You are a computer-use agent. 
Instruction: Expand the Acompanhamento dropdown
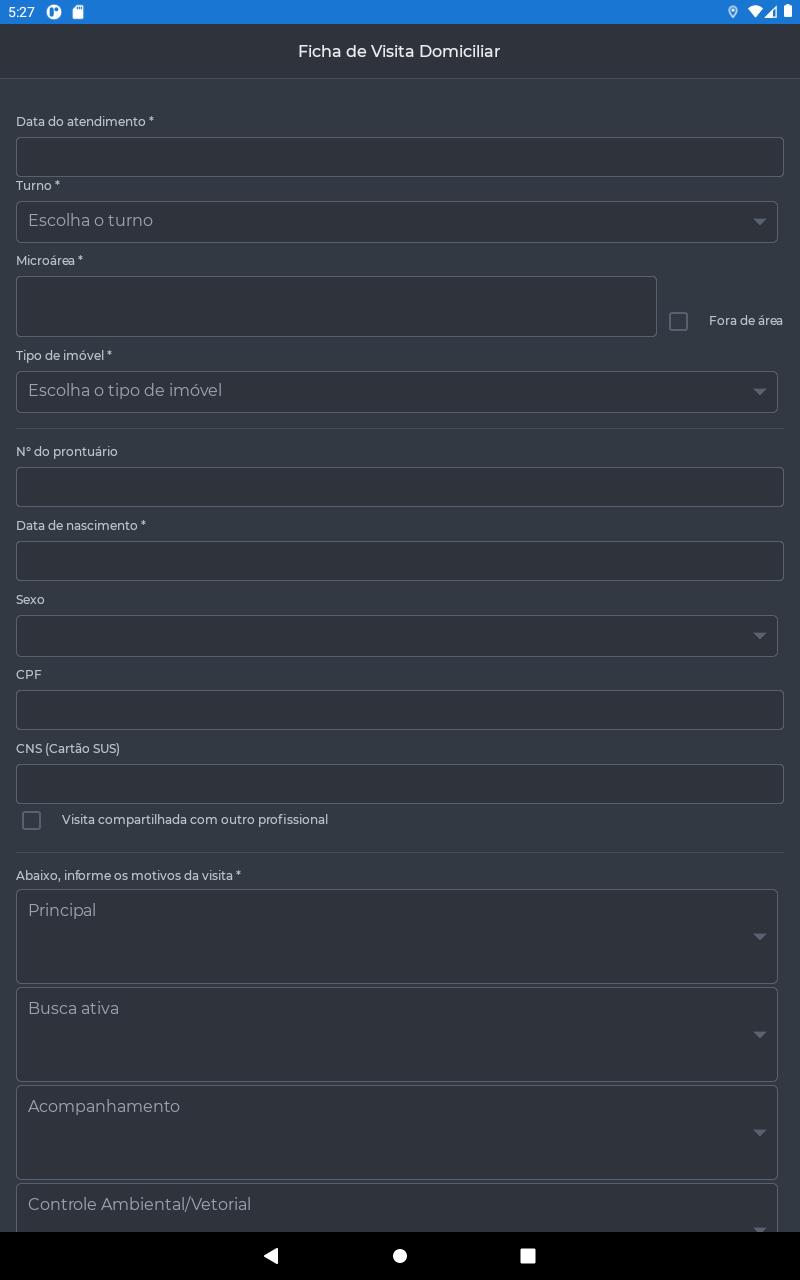(397, 1132)
